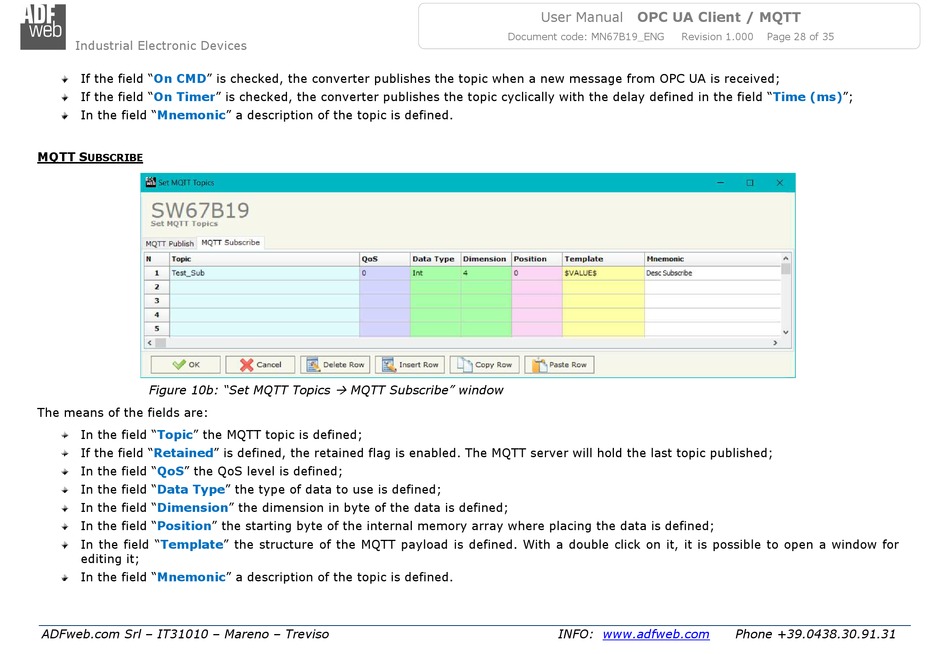Click 'Document code: MN67B19_ENG' in the header

pyautogui.click(x=586, y=36)
